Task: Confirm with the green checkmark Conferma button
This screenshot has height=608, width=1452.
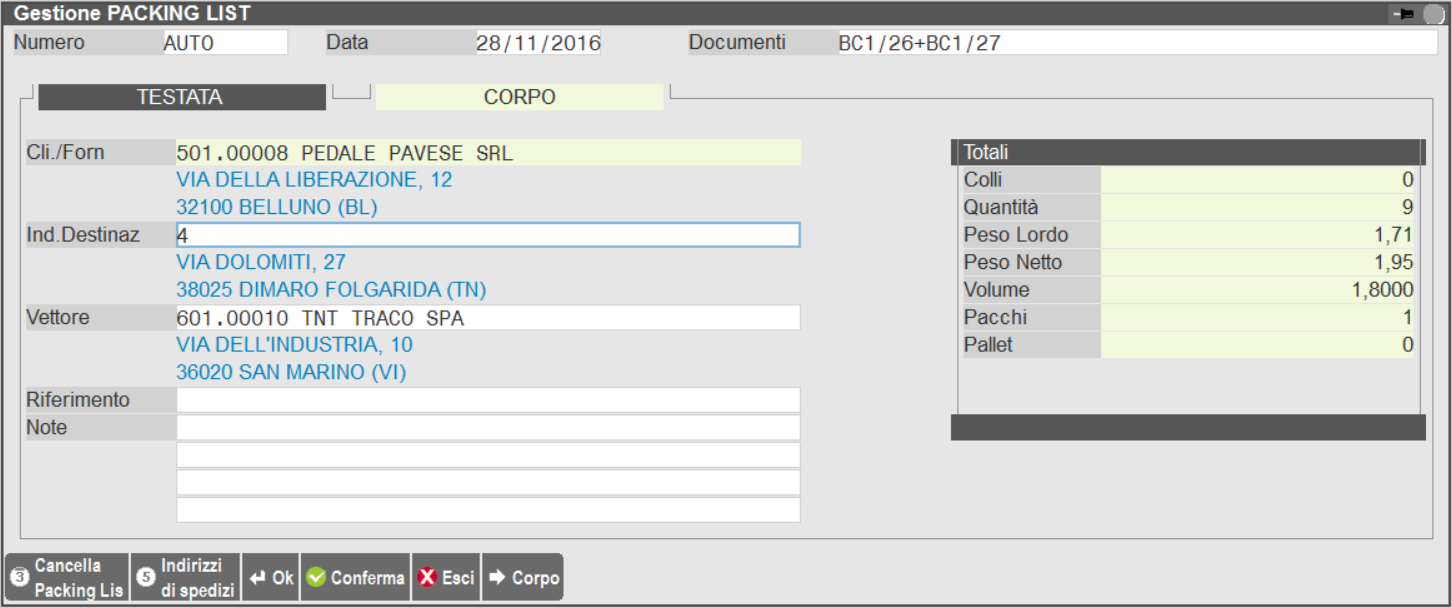Action: (355, 578)
